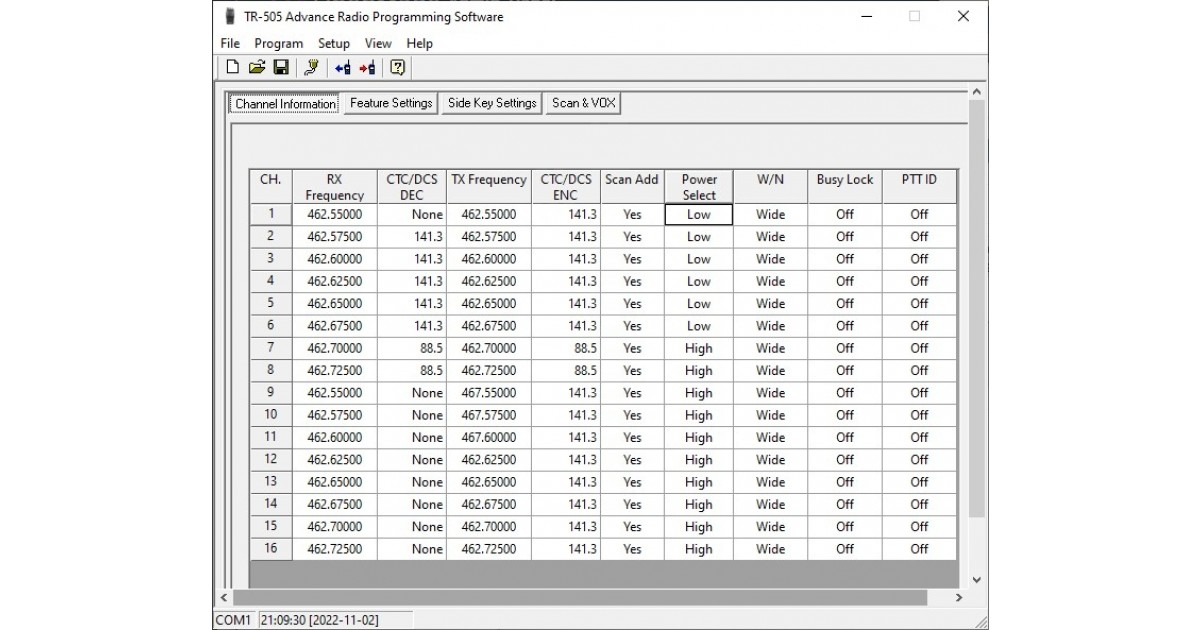Open the Setup menu

(x=333, y=43)
